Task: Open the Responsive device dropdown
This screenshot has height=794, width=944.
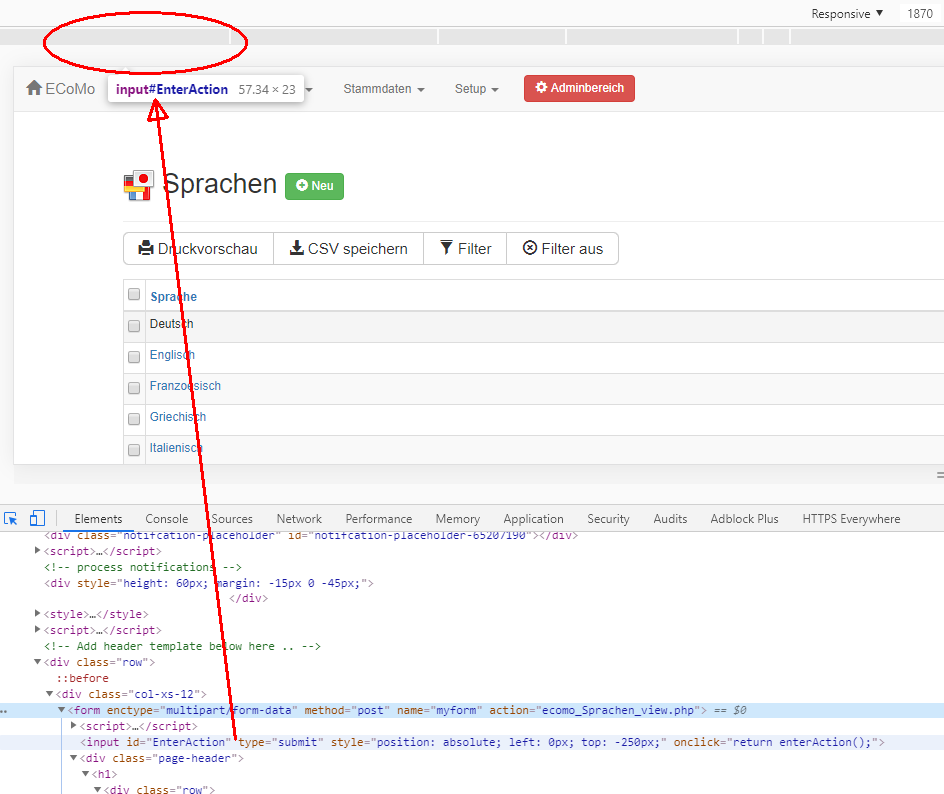Action: (847, 13)
